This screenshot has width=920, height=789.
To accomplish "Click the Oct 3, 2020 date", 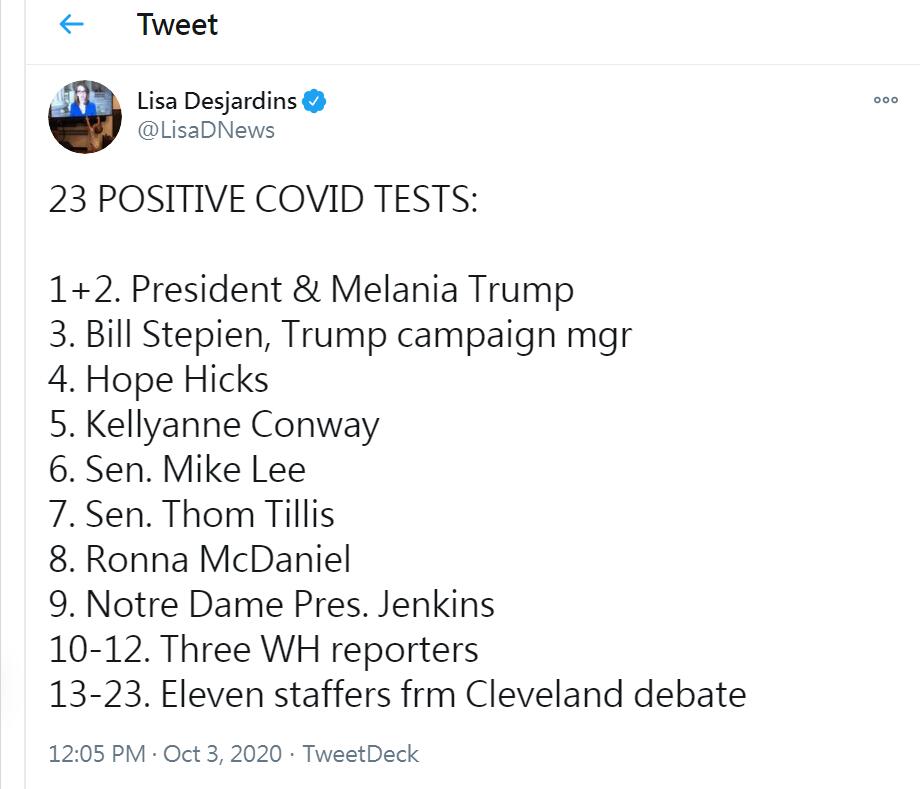I will click(x=220, y=754).
